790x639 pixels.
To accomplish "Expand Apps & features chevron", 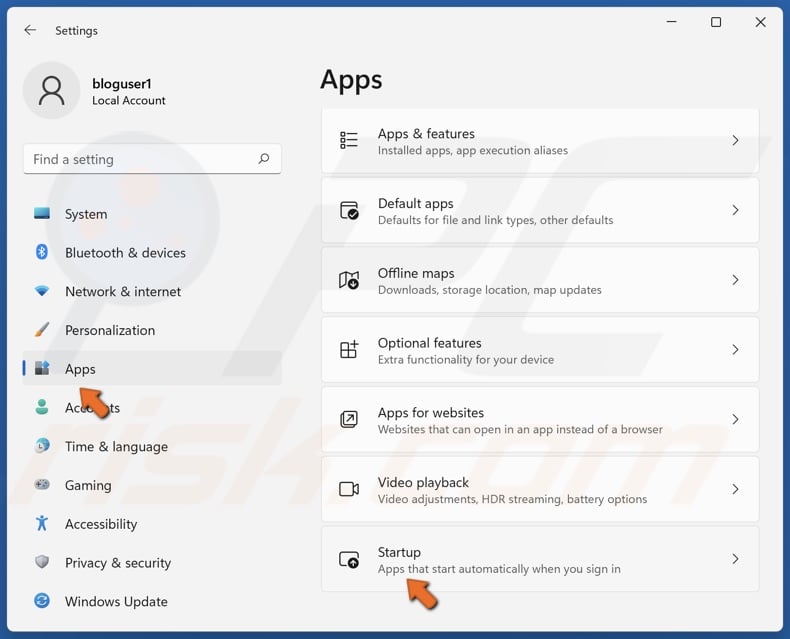I will pyautogui.click(x=735, y=140).
